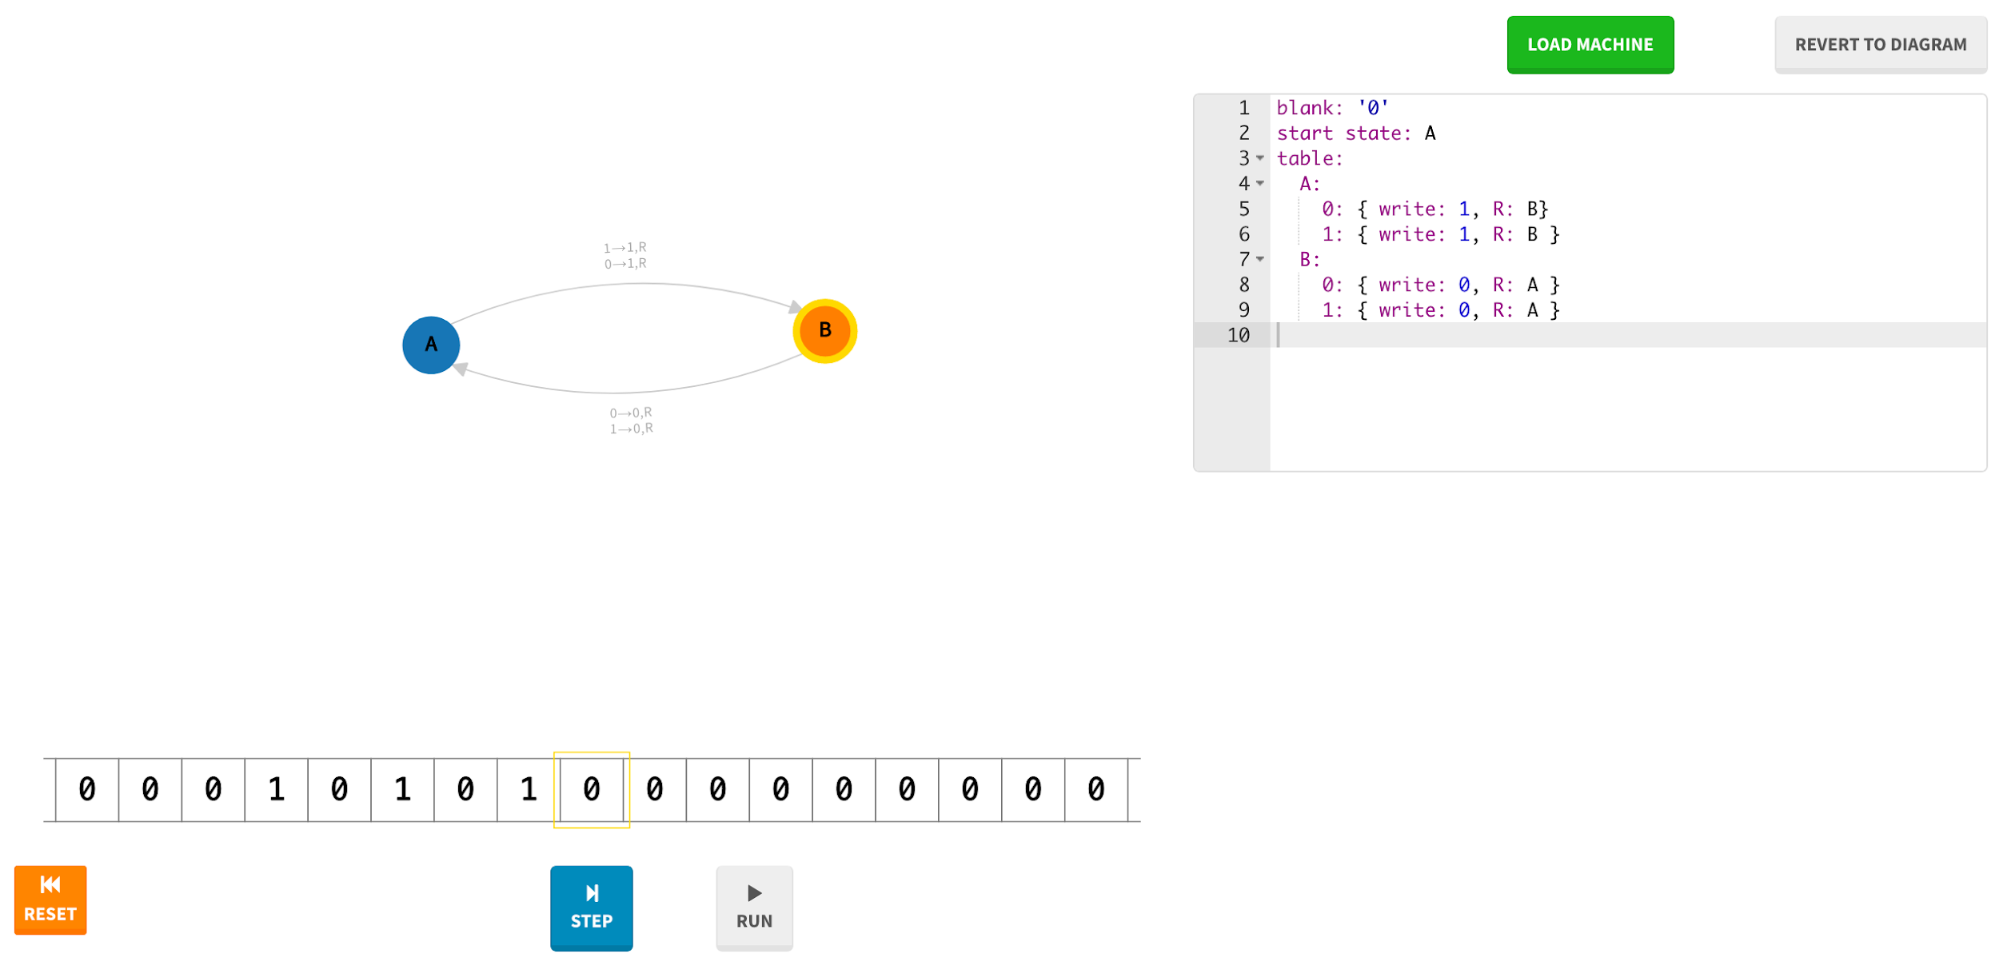Click Revert to Diagram button
Image resolution: width=1999 pixels, height=962 pixels.
[1879, 45]
